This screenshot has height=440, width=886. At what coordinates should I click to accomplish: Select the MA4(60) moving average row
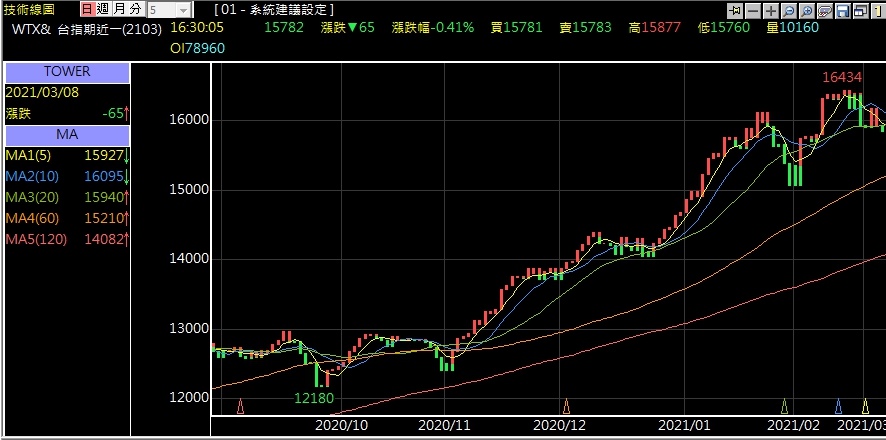[x=67, y=218]
